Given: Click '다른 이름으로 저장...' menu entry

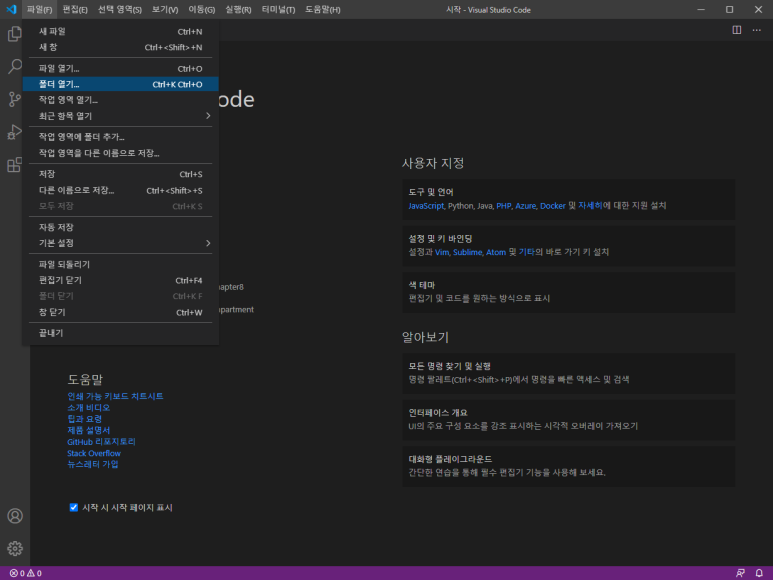Looking at the screenshot, I should (120, 190).
